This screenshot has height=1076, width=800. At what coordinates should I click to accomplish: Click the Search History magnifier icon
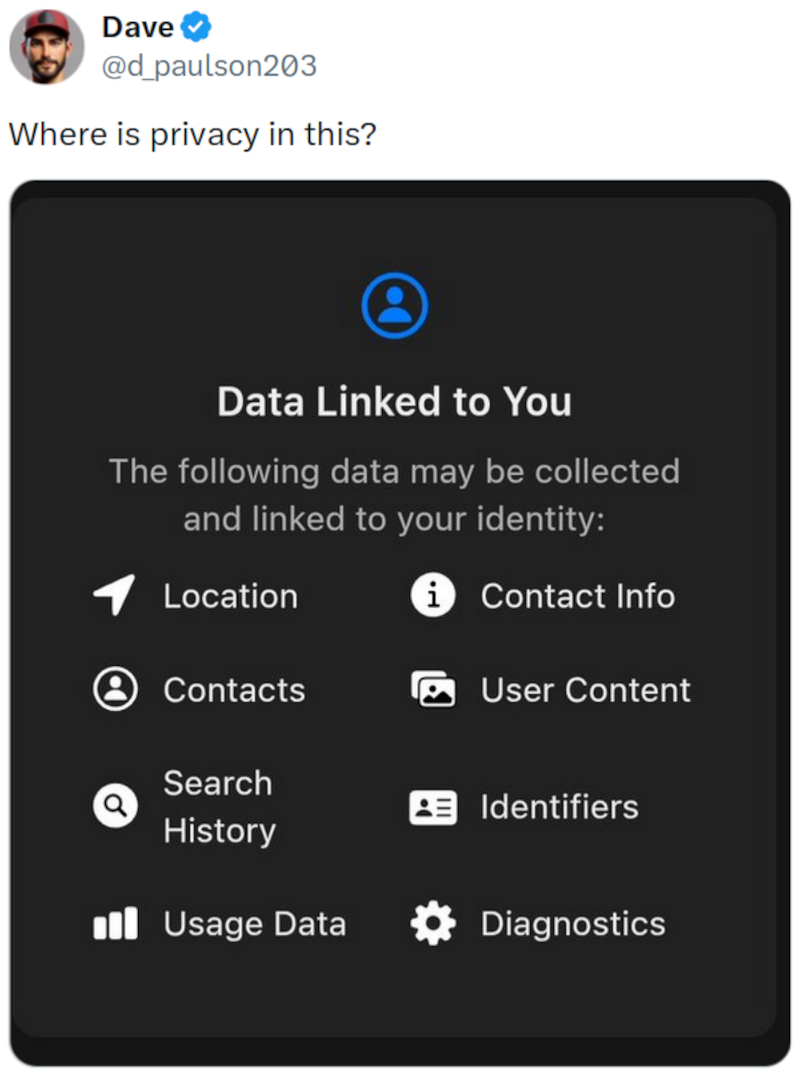point(115,806)
